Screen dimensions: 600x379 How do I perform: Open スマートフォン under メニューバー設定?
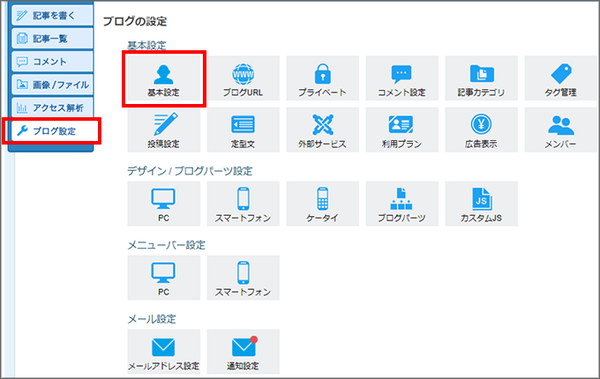(243, 278)
